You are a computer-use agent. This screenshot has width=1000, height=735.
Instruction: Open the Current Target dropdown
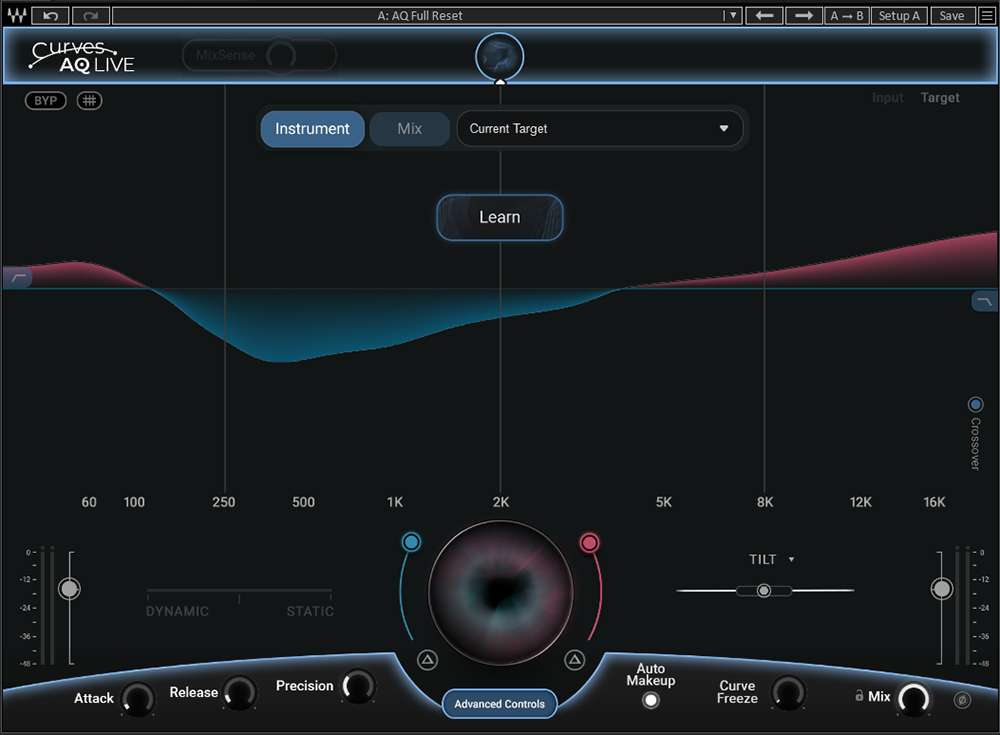click(x=600, y=129)
